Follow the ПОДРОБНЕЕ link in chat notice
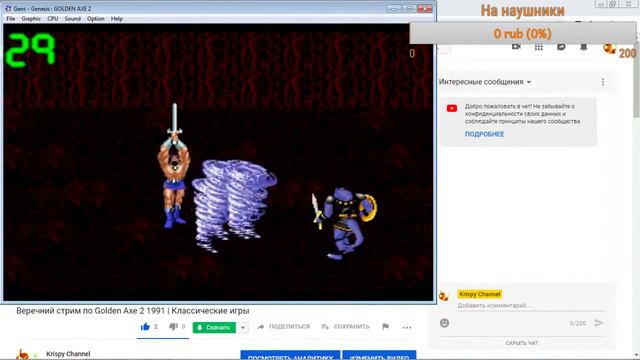 point(484,134)
